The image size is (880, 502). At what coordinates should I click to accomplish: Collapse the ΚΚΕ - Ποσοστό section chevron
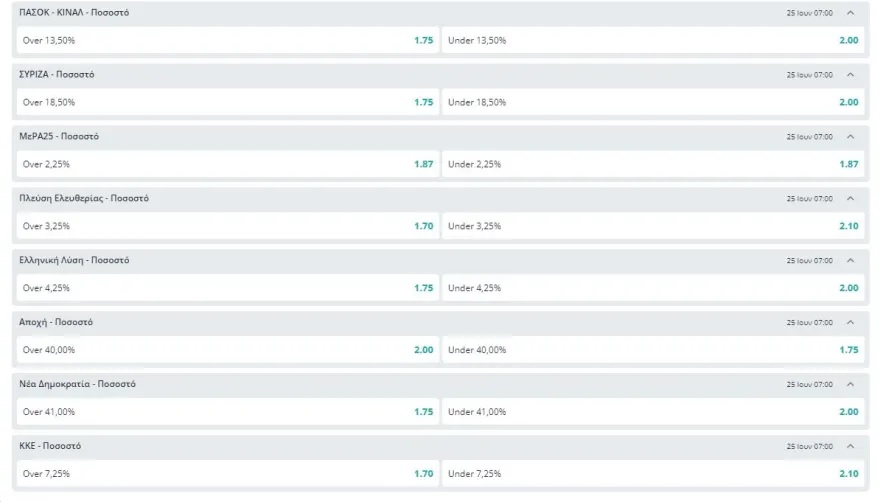(850, 446)
